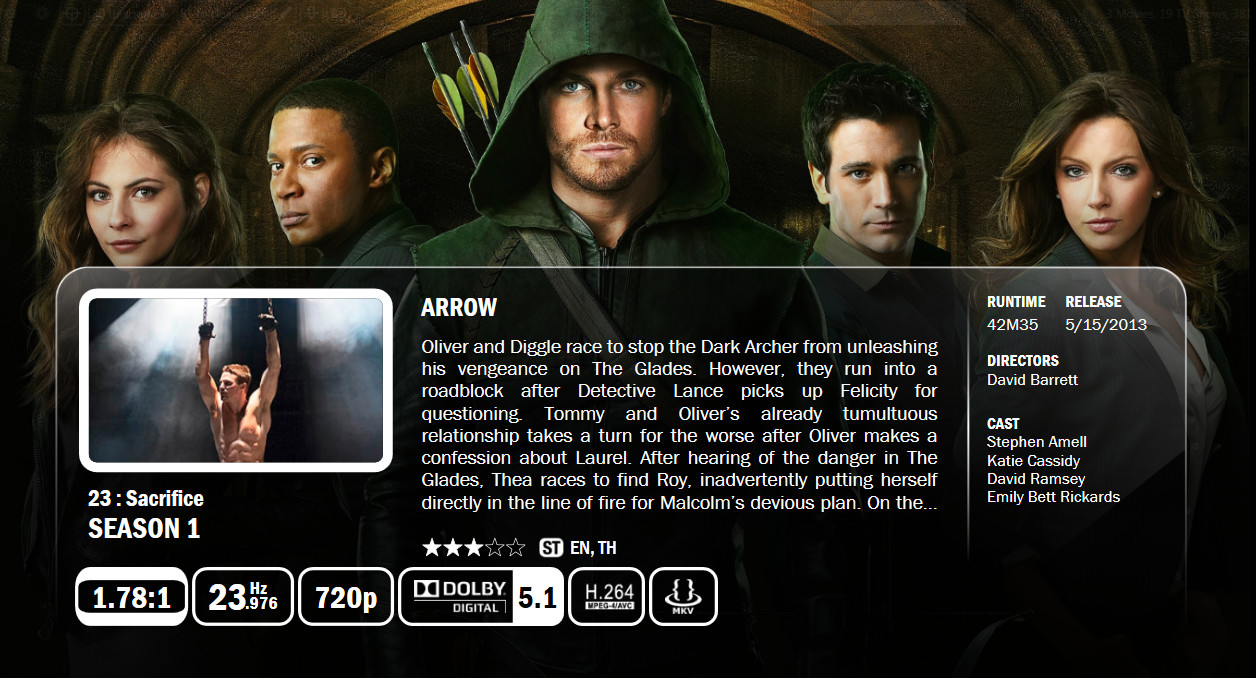The height and width of the screenshot is (678, 1256).
Task: Click the 23.976 Hz frame rate badge
Action: click(x=243, y=597)
